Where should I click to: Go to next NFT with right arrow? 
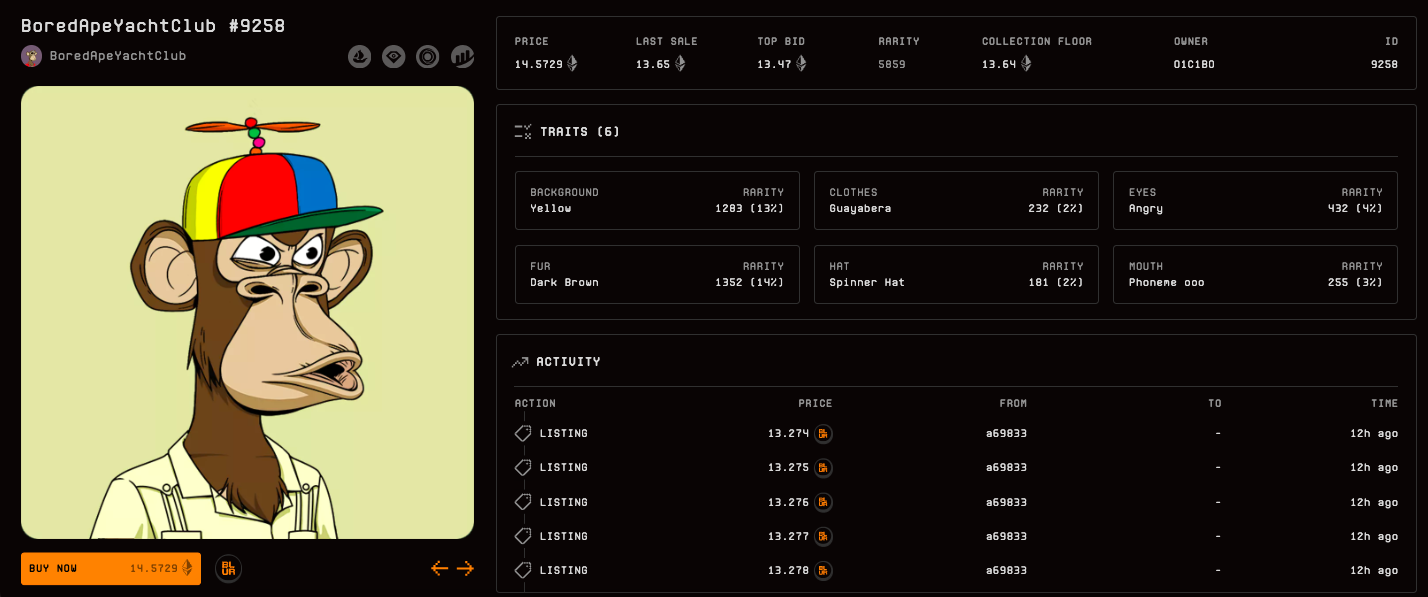[x=465, y=568]
